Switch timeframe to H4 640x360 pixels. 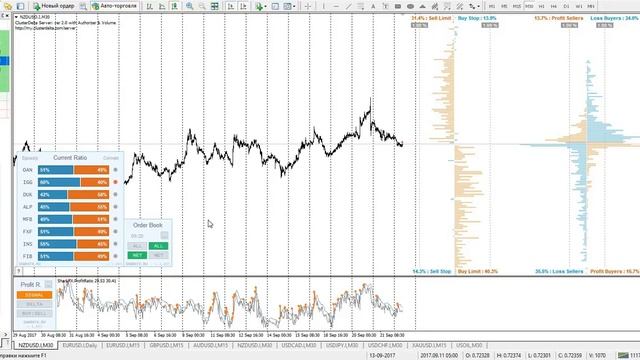click(x=554, y=6)
